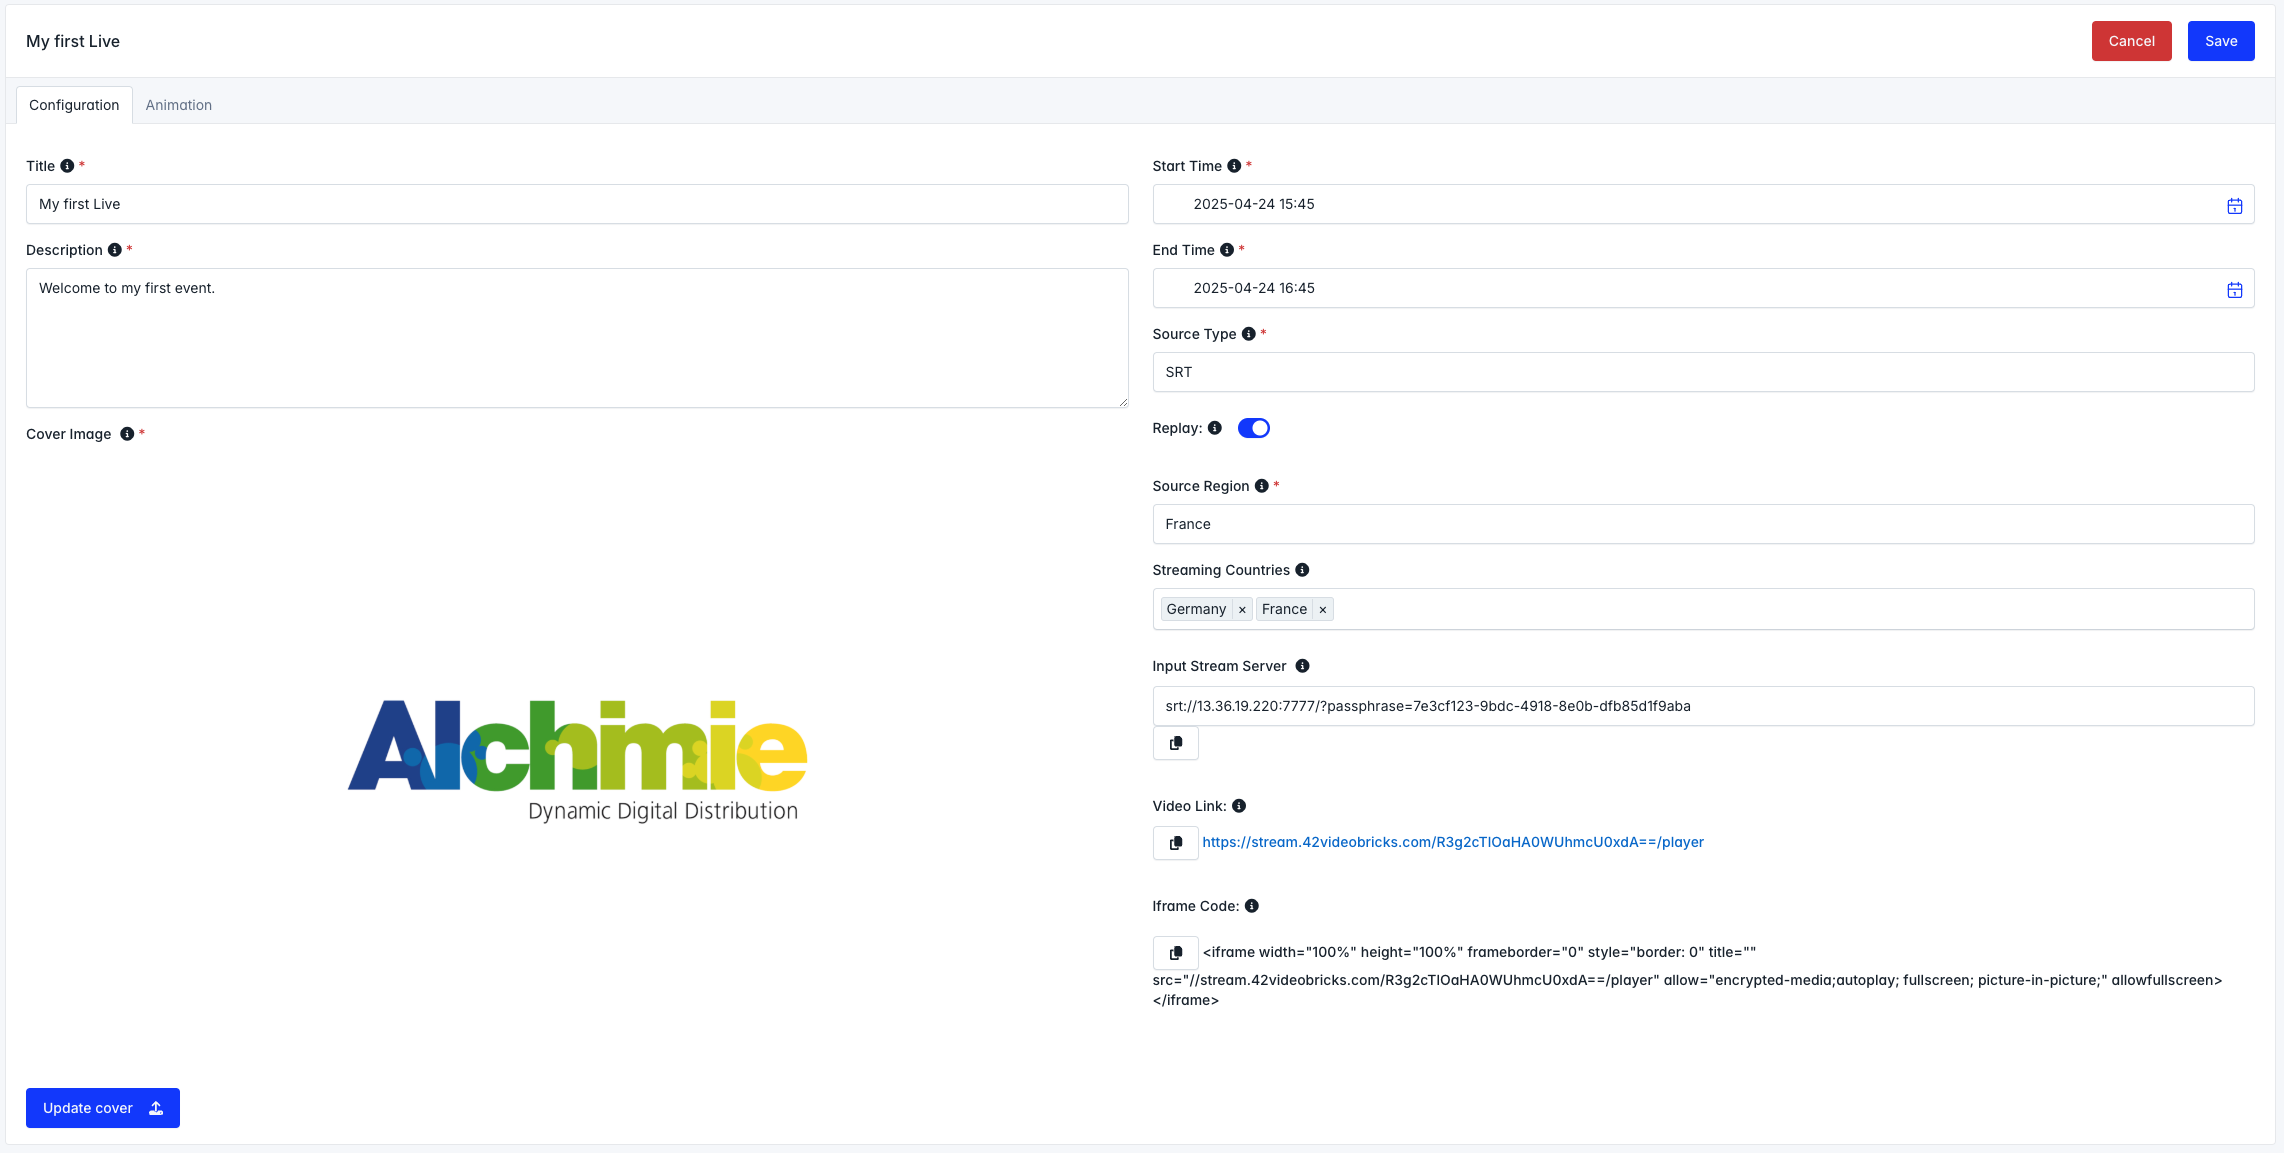Switch to the Animation tab
The height and width of the screenshot is (1153, 2284).
(x=178, y=105)
